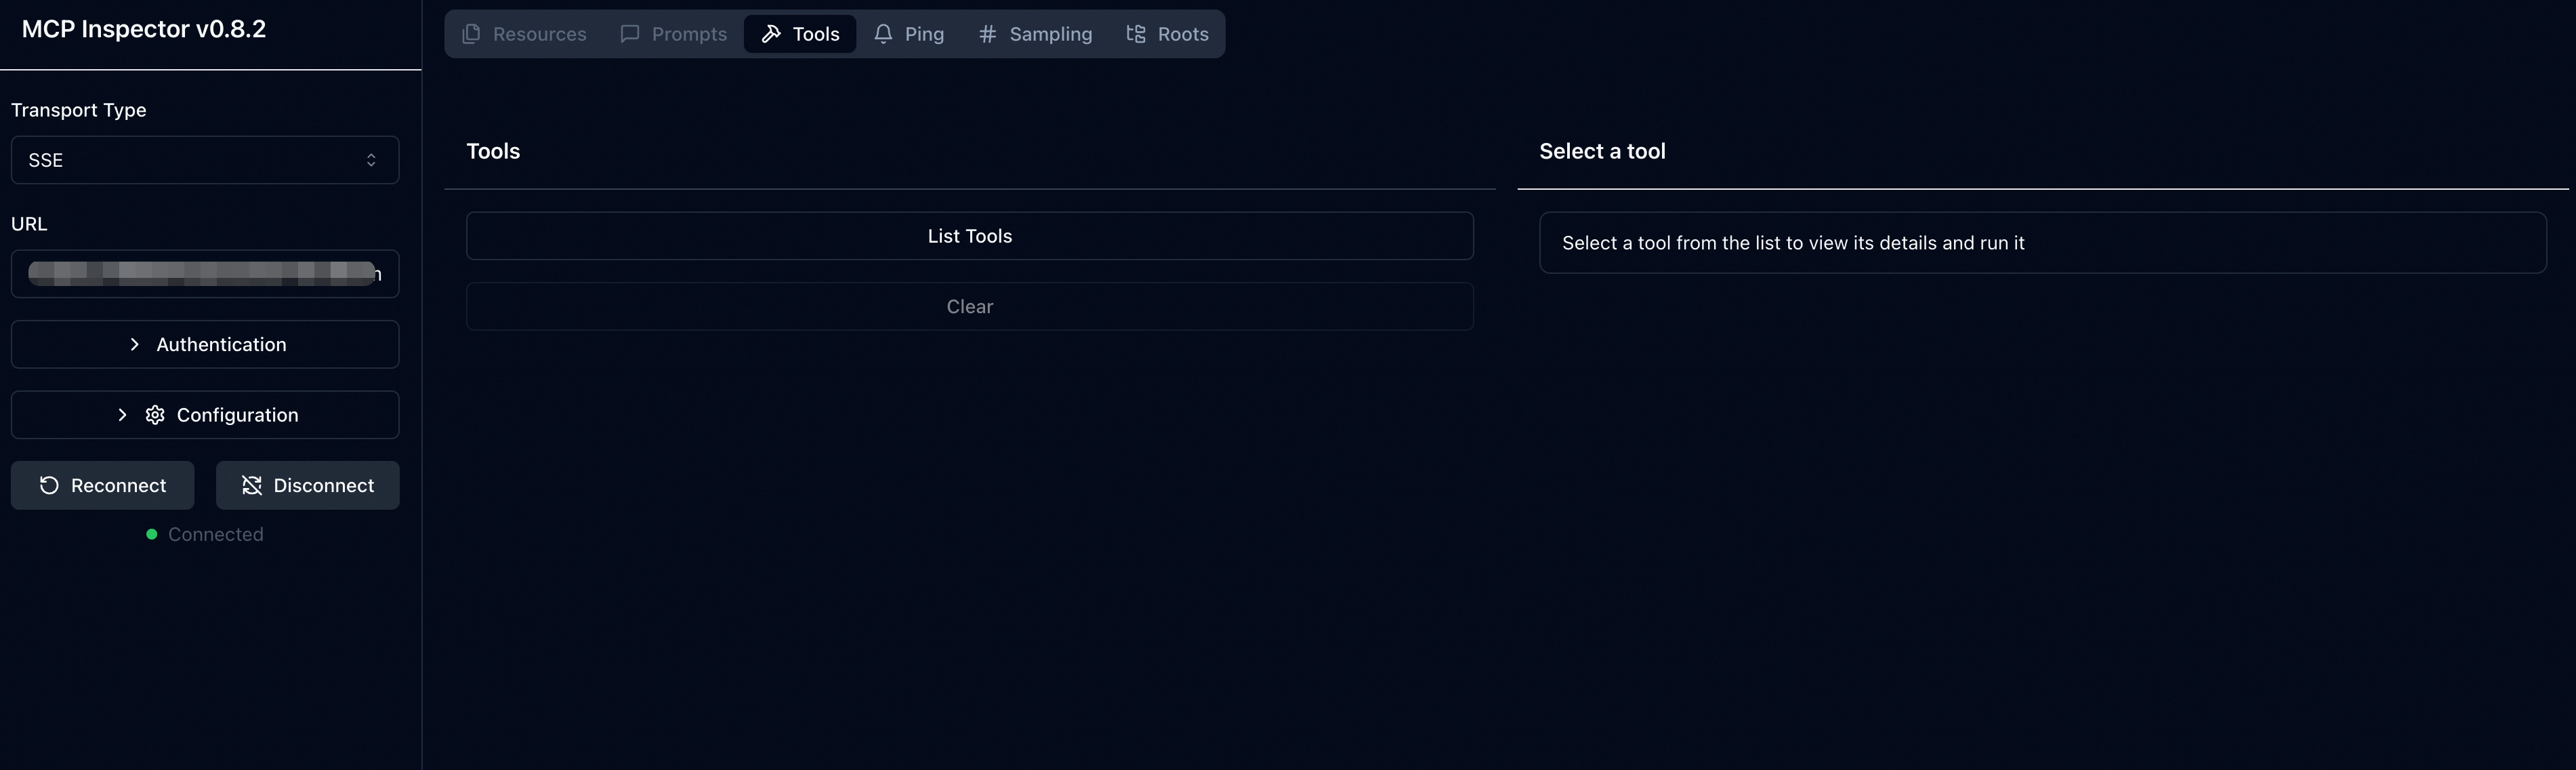Expand the Authentication section chevron
This screenshot has width=2576, height=770.
point(135,344)
